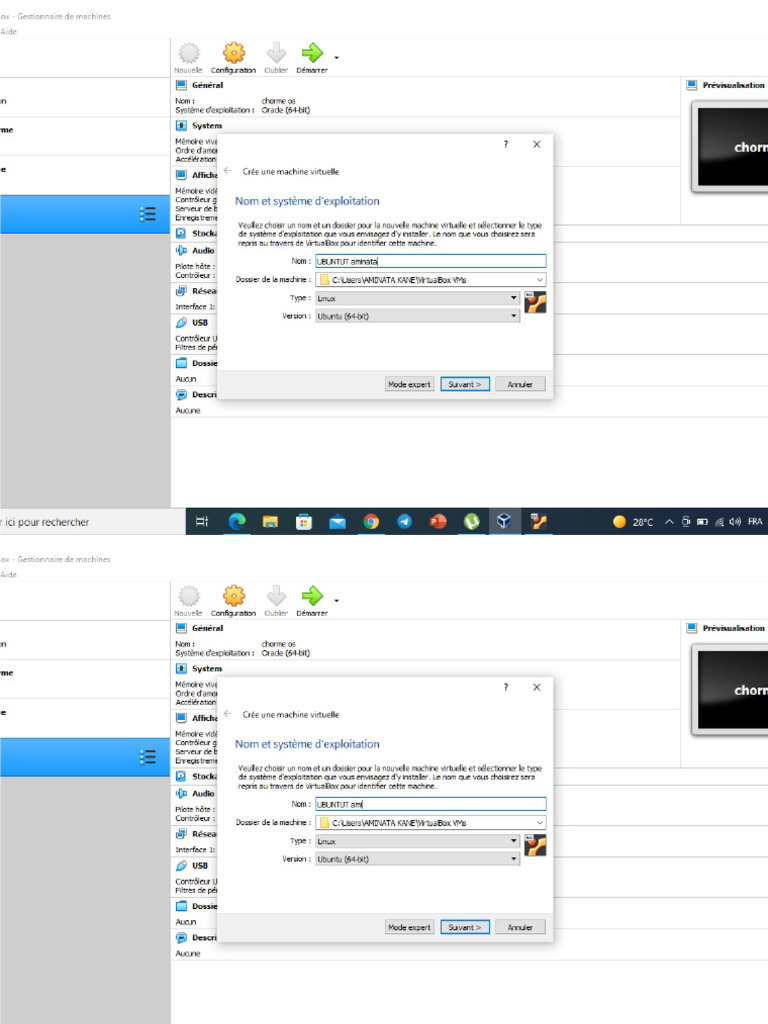This screenshot has width=768, height=1024.
Task: Click Annuler in the 'UBUNTUT aminata' dialog
Action: 520,385
